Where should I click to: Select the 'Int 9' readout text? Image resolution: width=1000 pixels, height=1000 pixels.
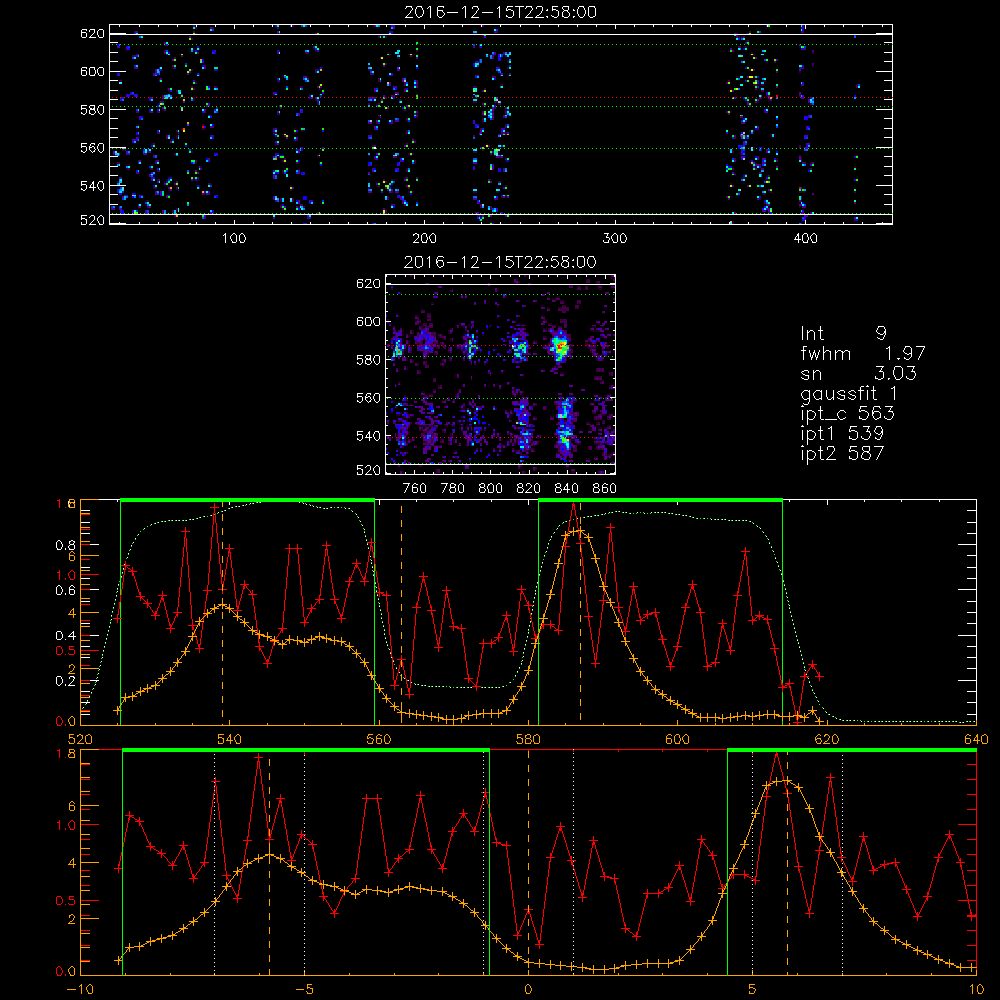843,333
